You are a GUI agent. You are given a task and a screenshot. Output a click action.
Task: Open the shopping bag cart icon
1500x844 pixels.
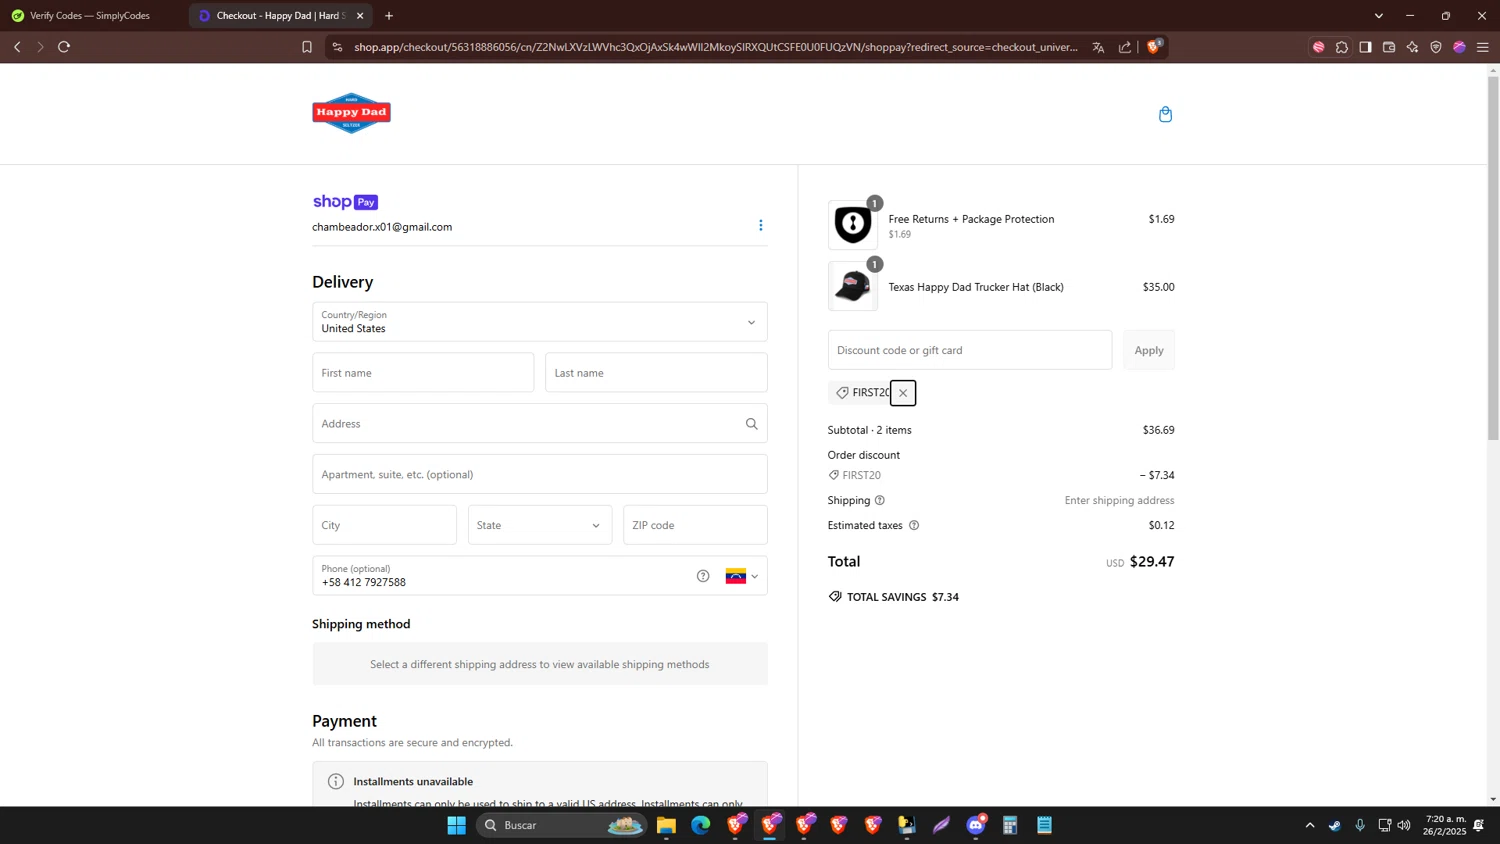click(1165, 114)
